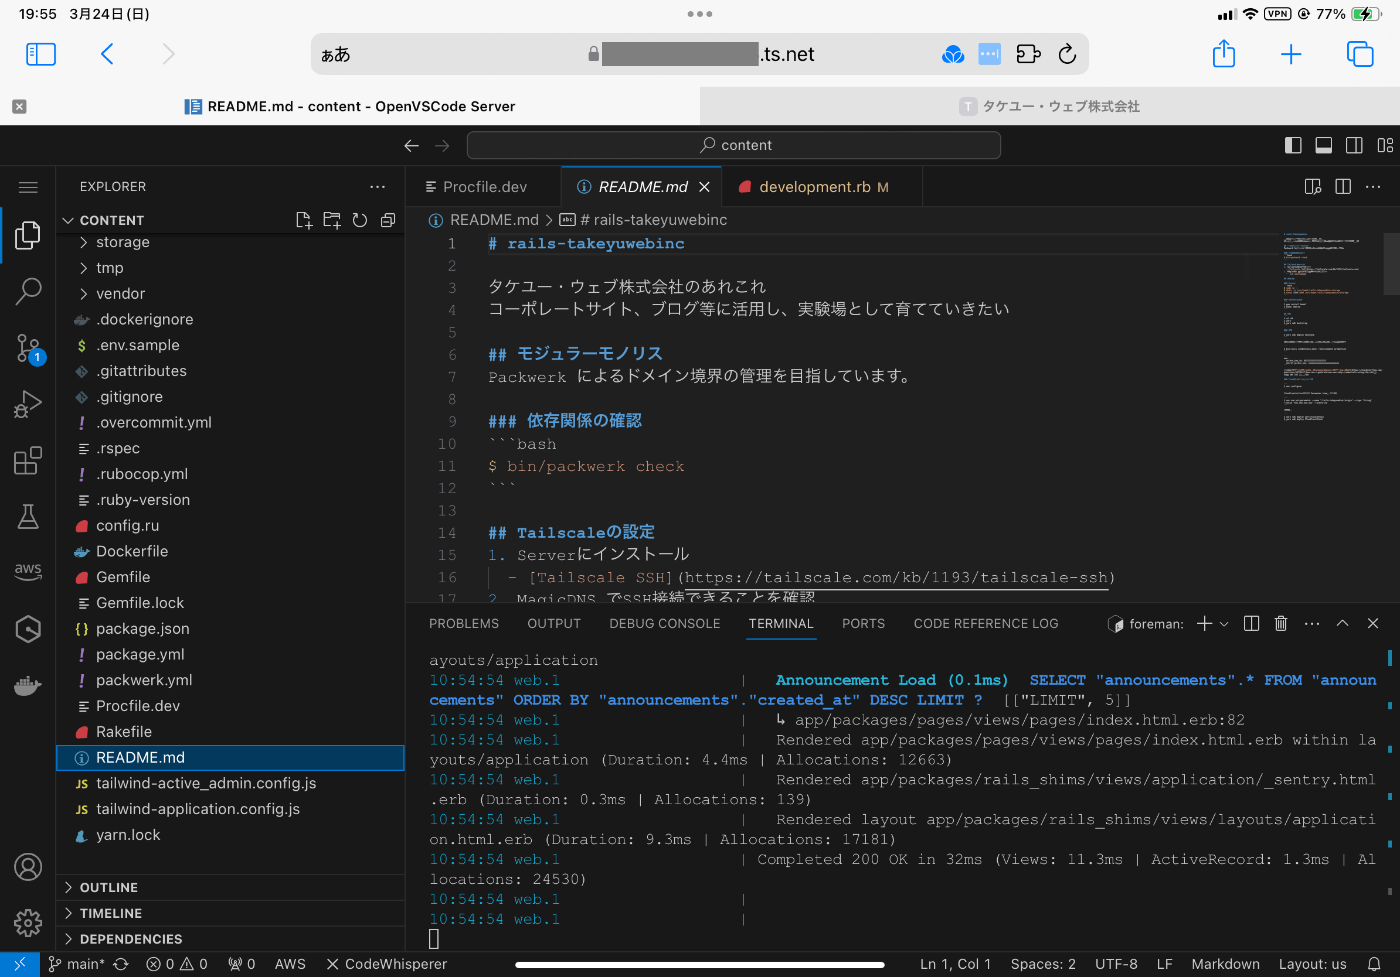Open the Accounts menu icon
Image resolution: width=1400 pixels, height=977 pixels.
(x=28, y=867)
